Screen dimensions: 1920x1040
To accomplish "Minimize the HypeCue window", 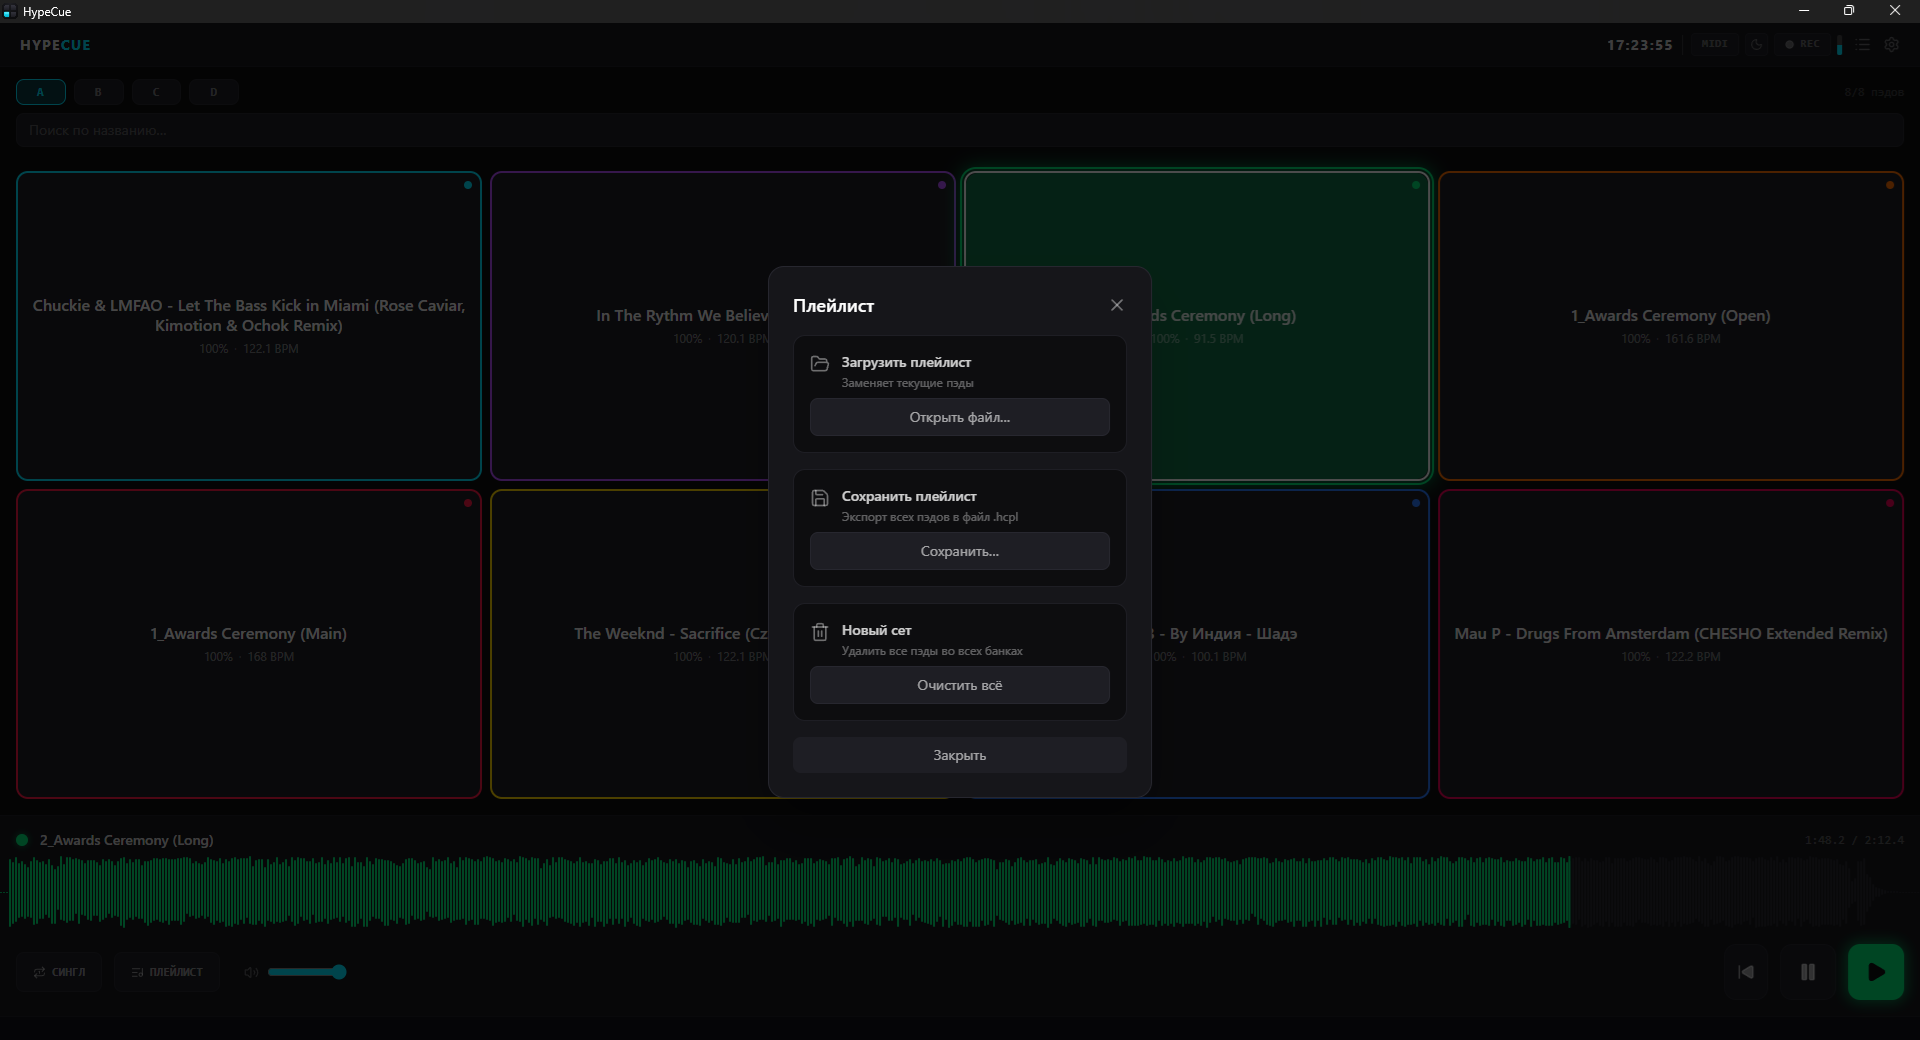I will [1804, 11].
